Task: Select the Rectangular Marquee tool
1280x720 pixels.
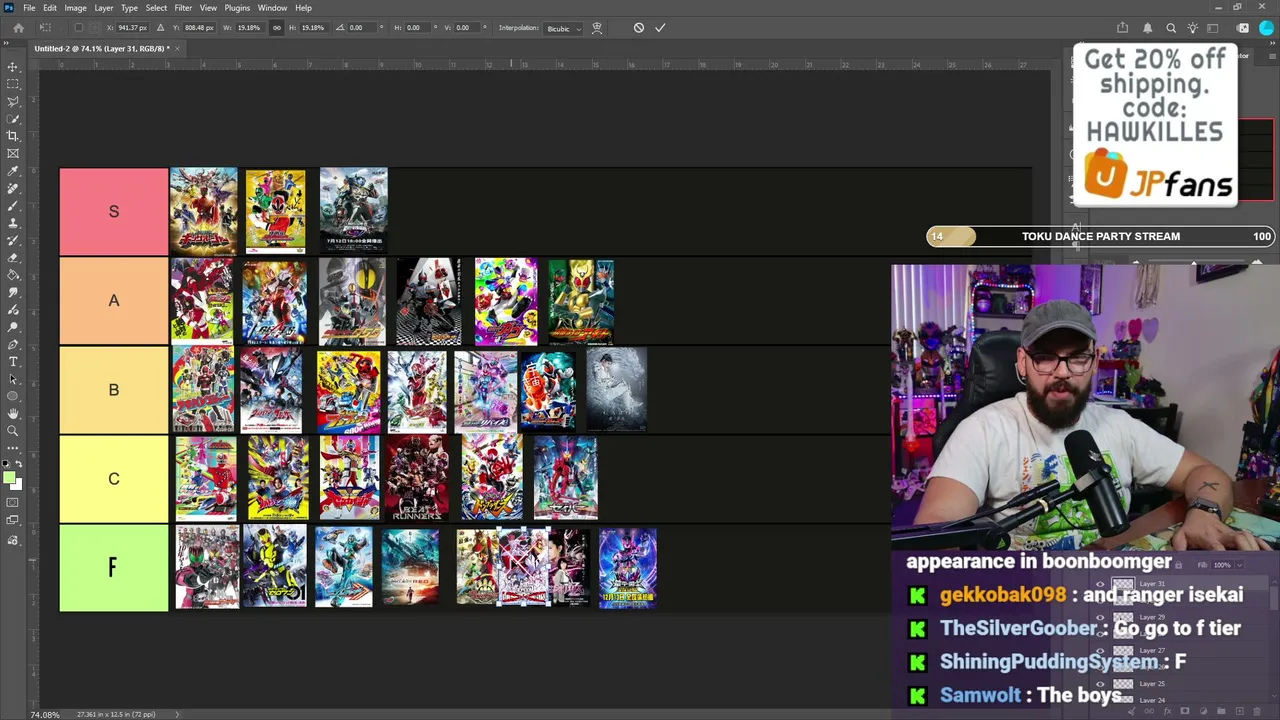Action: pos(13,84)
